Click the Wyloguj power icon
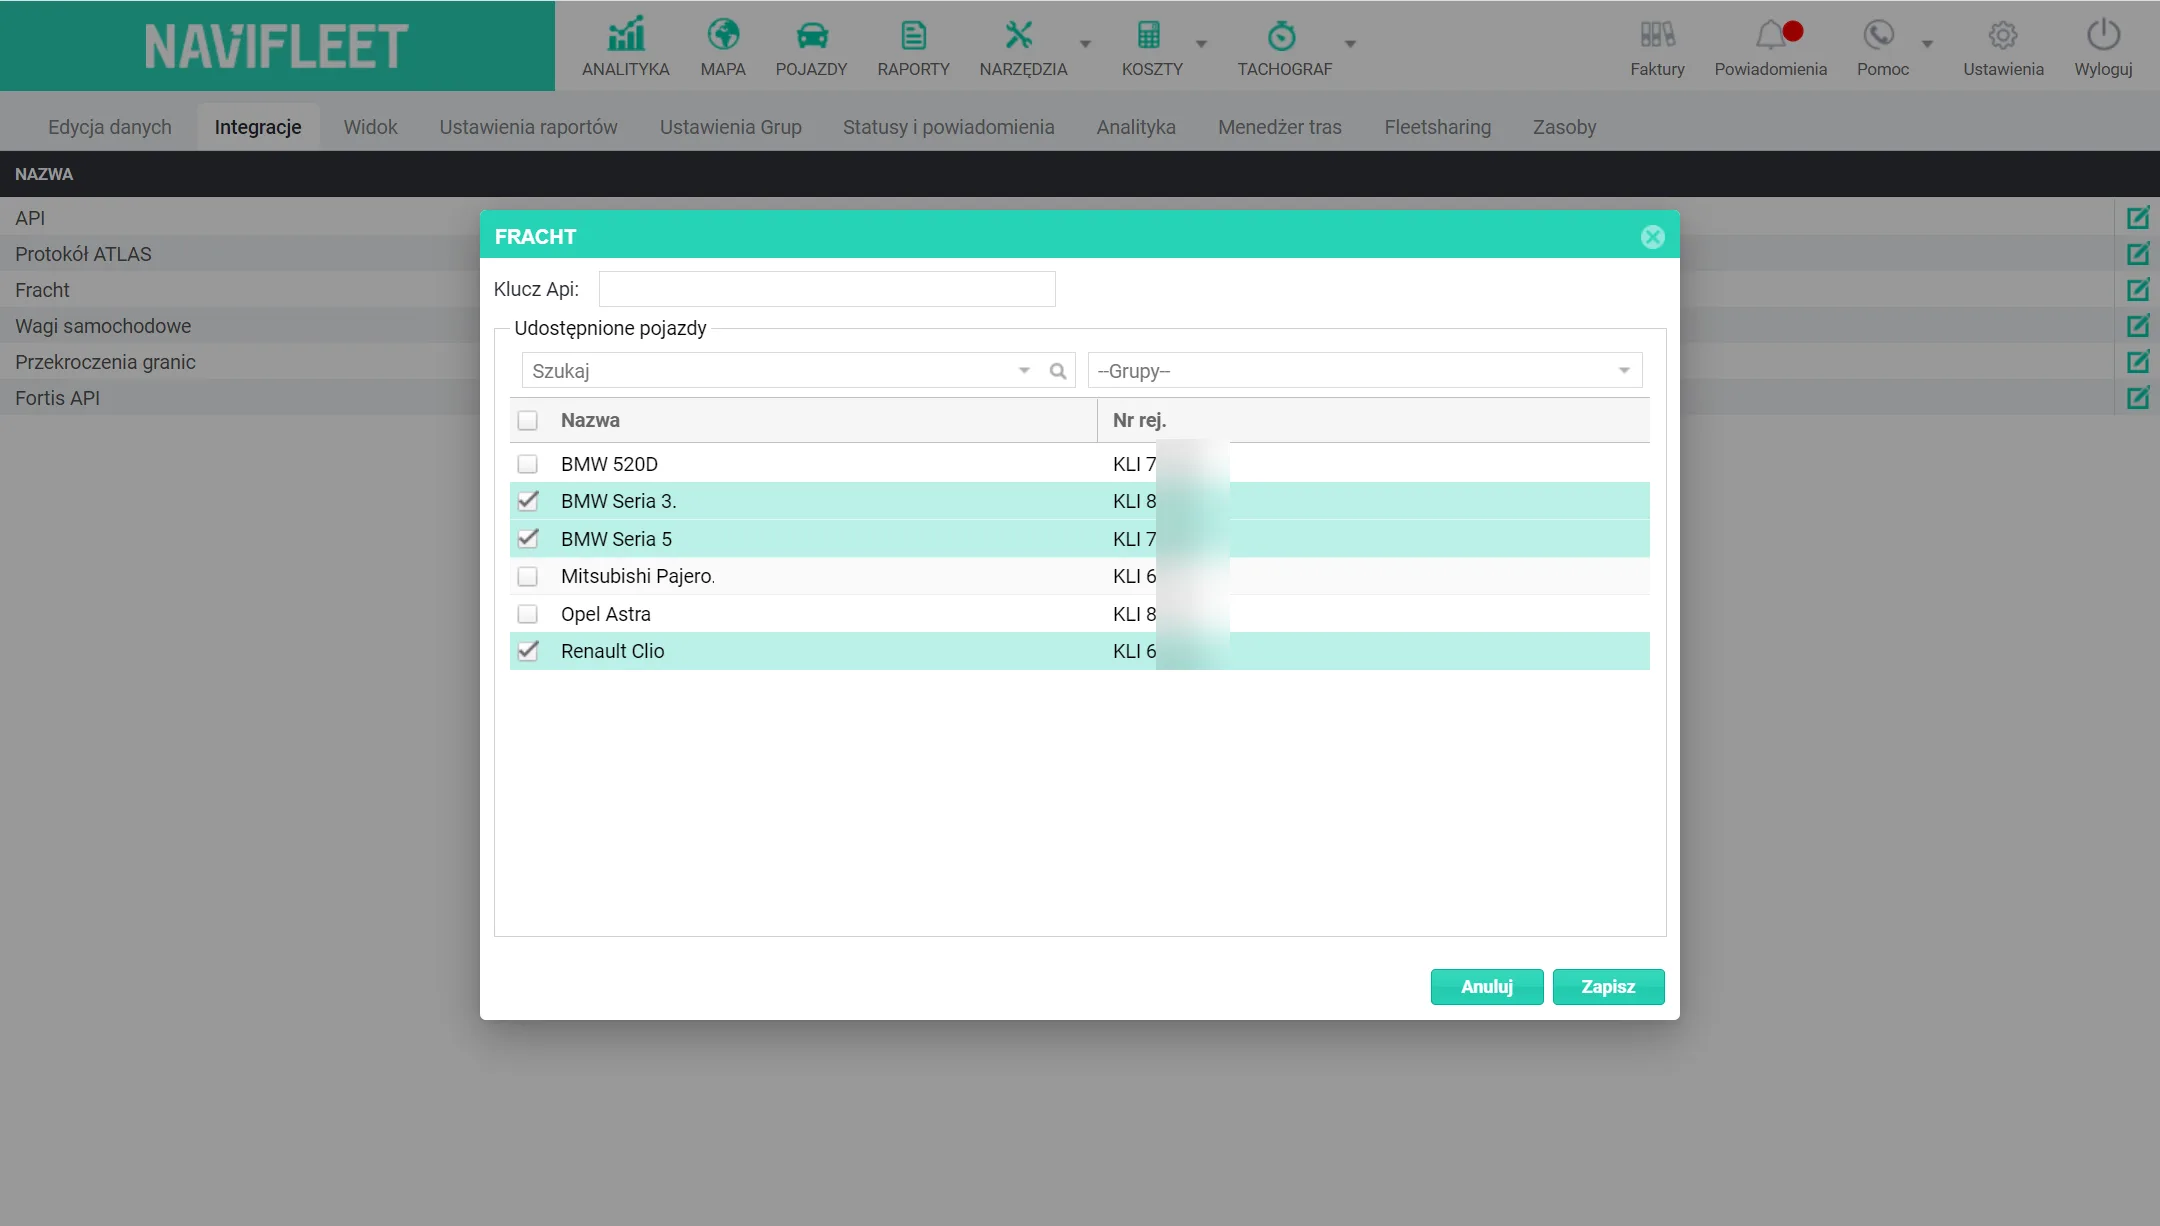 coord(2103,35)
